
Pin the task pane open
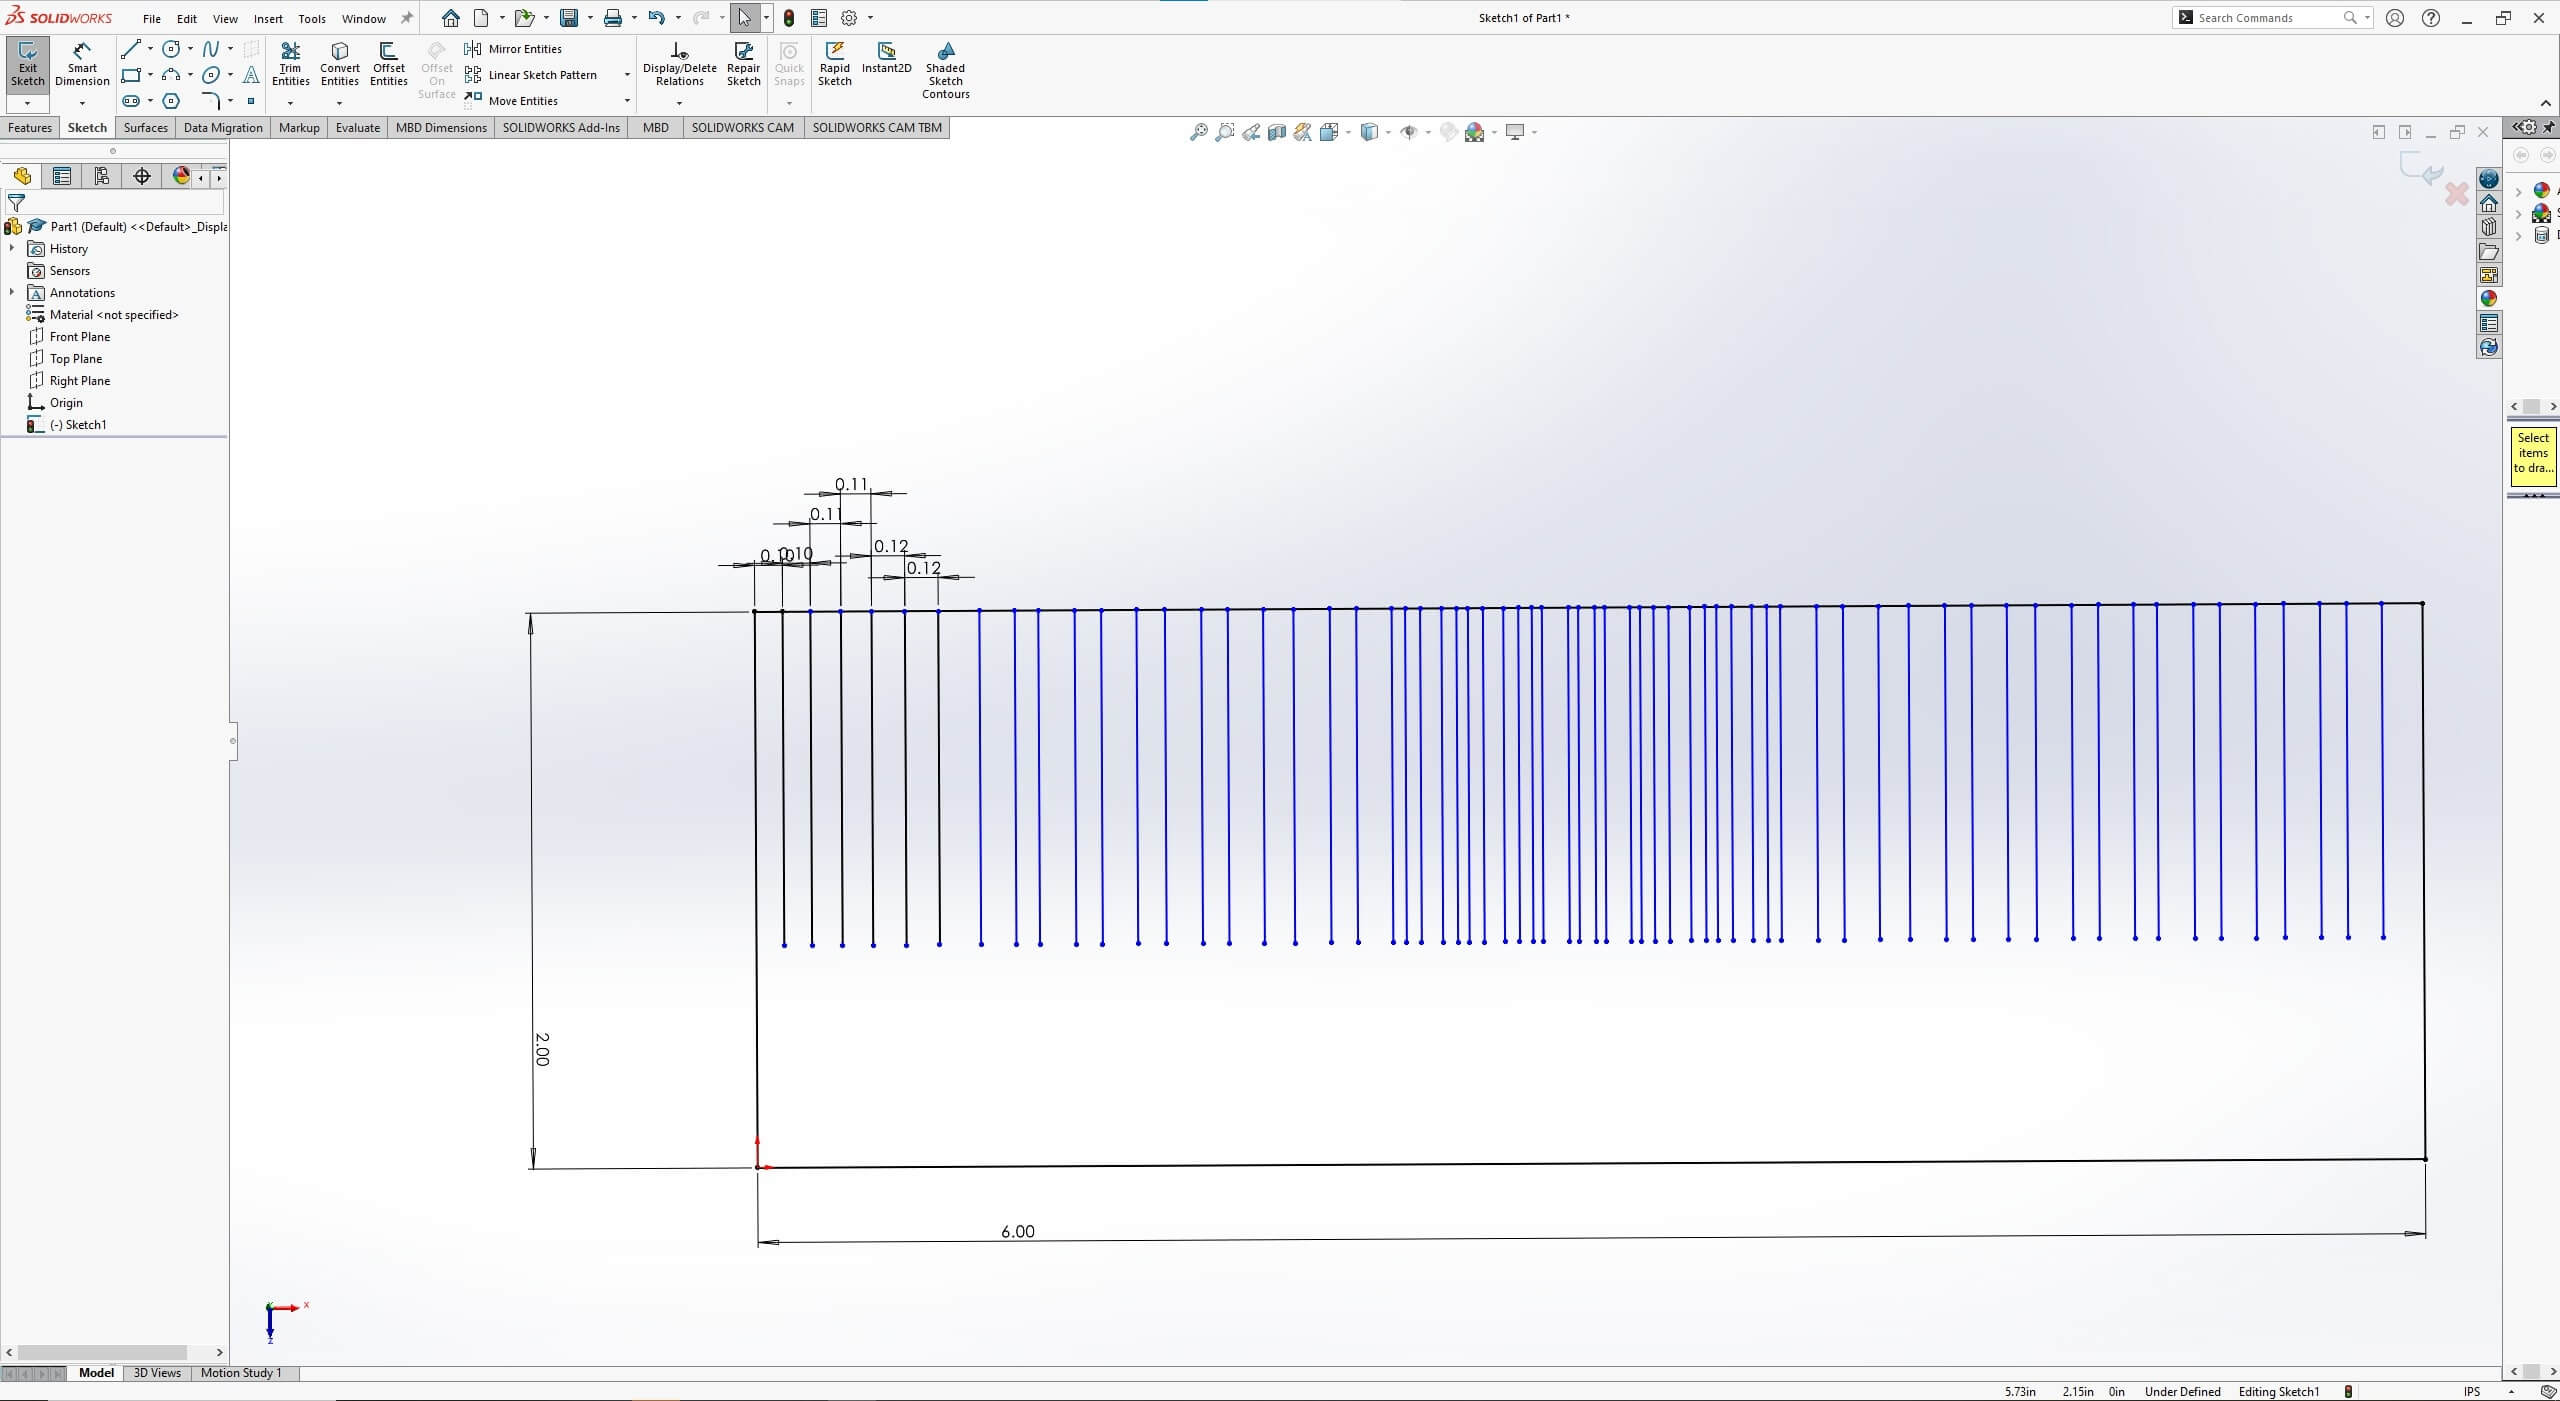click(x=2548, y=127)
